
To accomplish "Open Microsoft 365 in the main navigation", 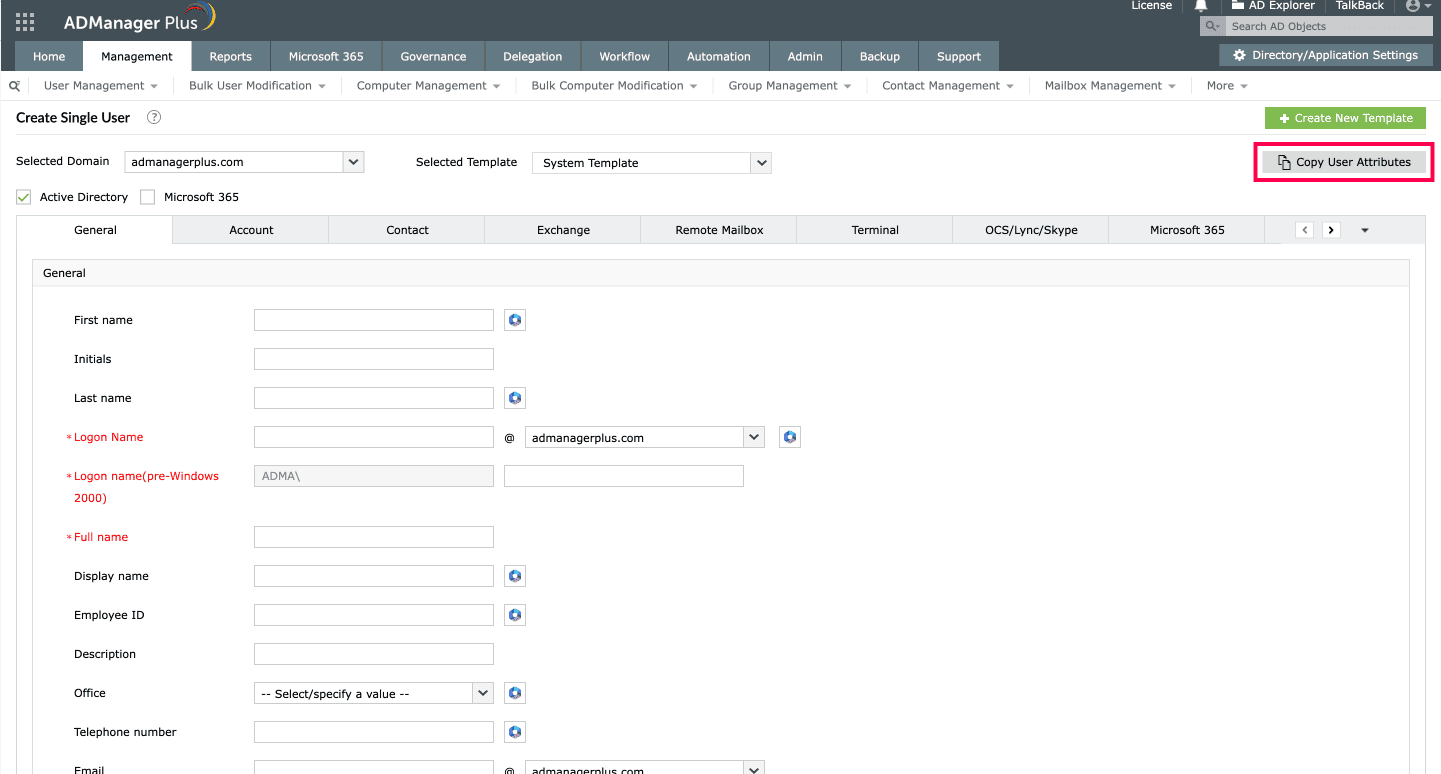I will [326, 56].
